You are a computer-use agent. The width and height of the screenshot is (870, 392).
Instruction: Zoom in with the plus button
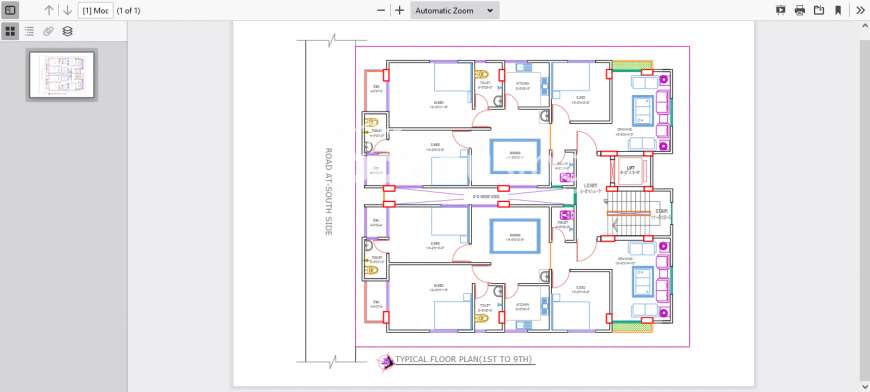click(x=399, y=11)
